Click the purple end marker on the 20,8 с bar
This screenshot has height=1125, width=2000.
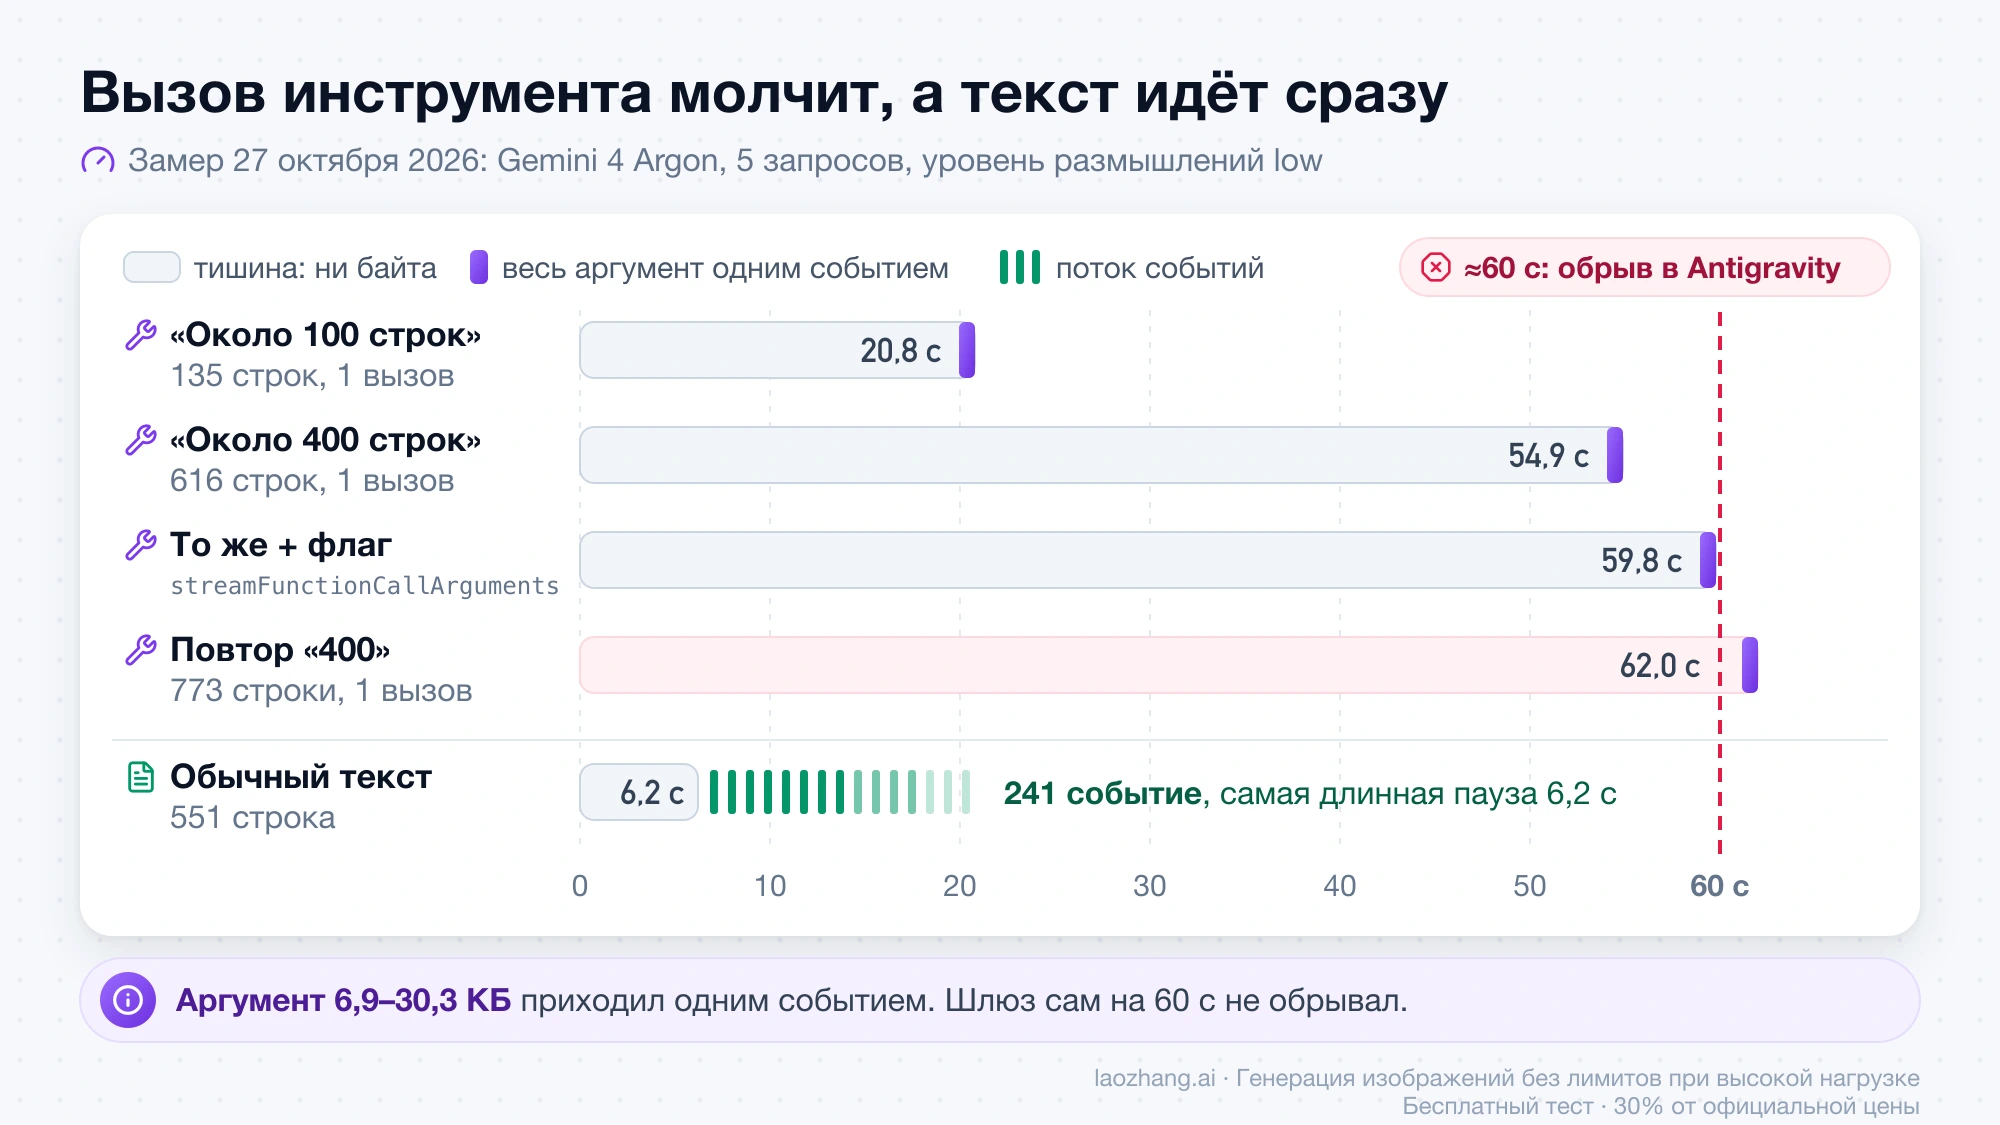967,350
